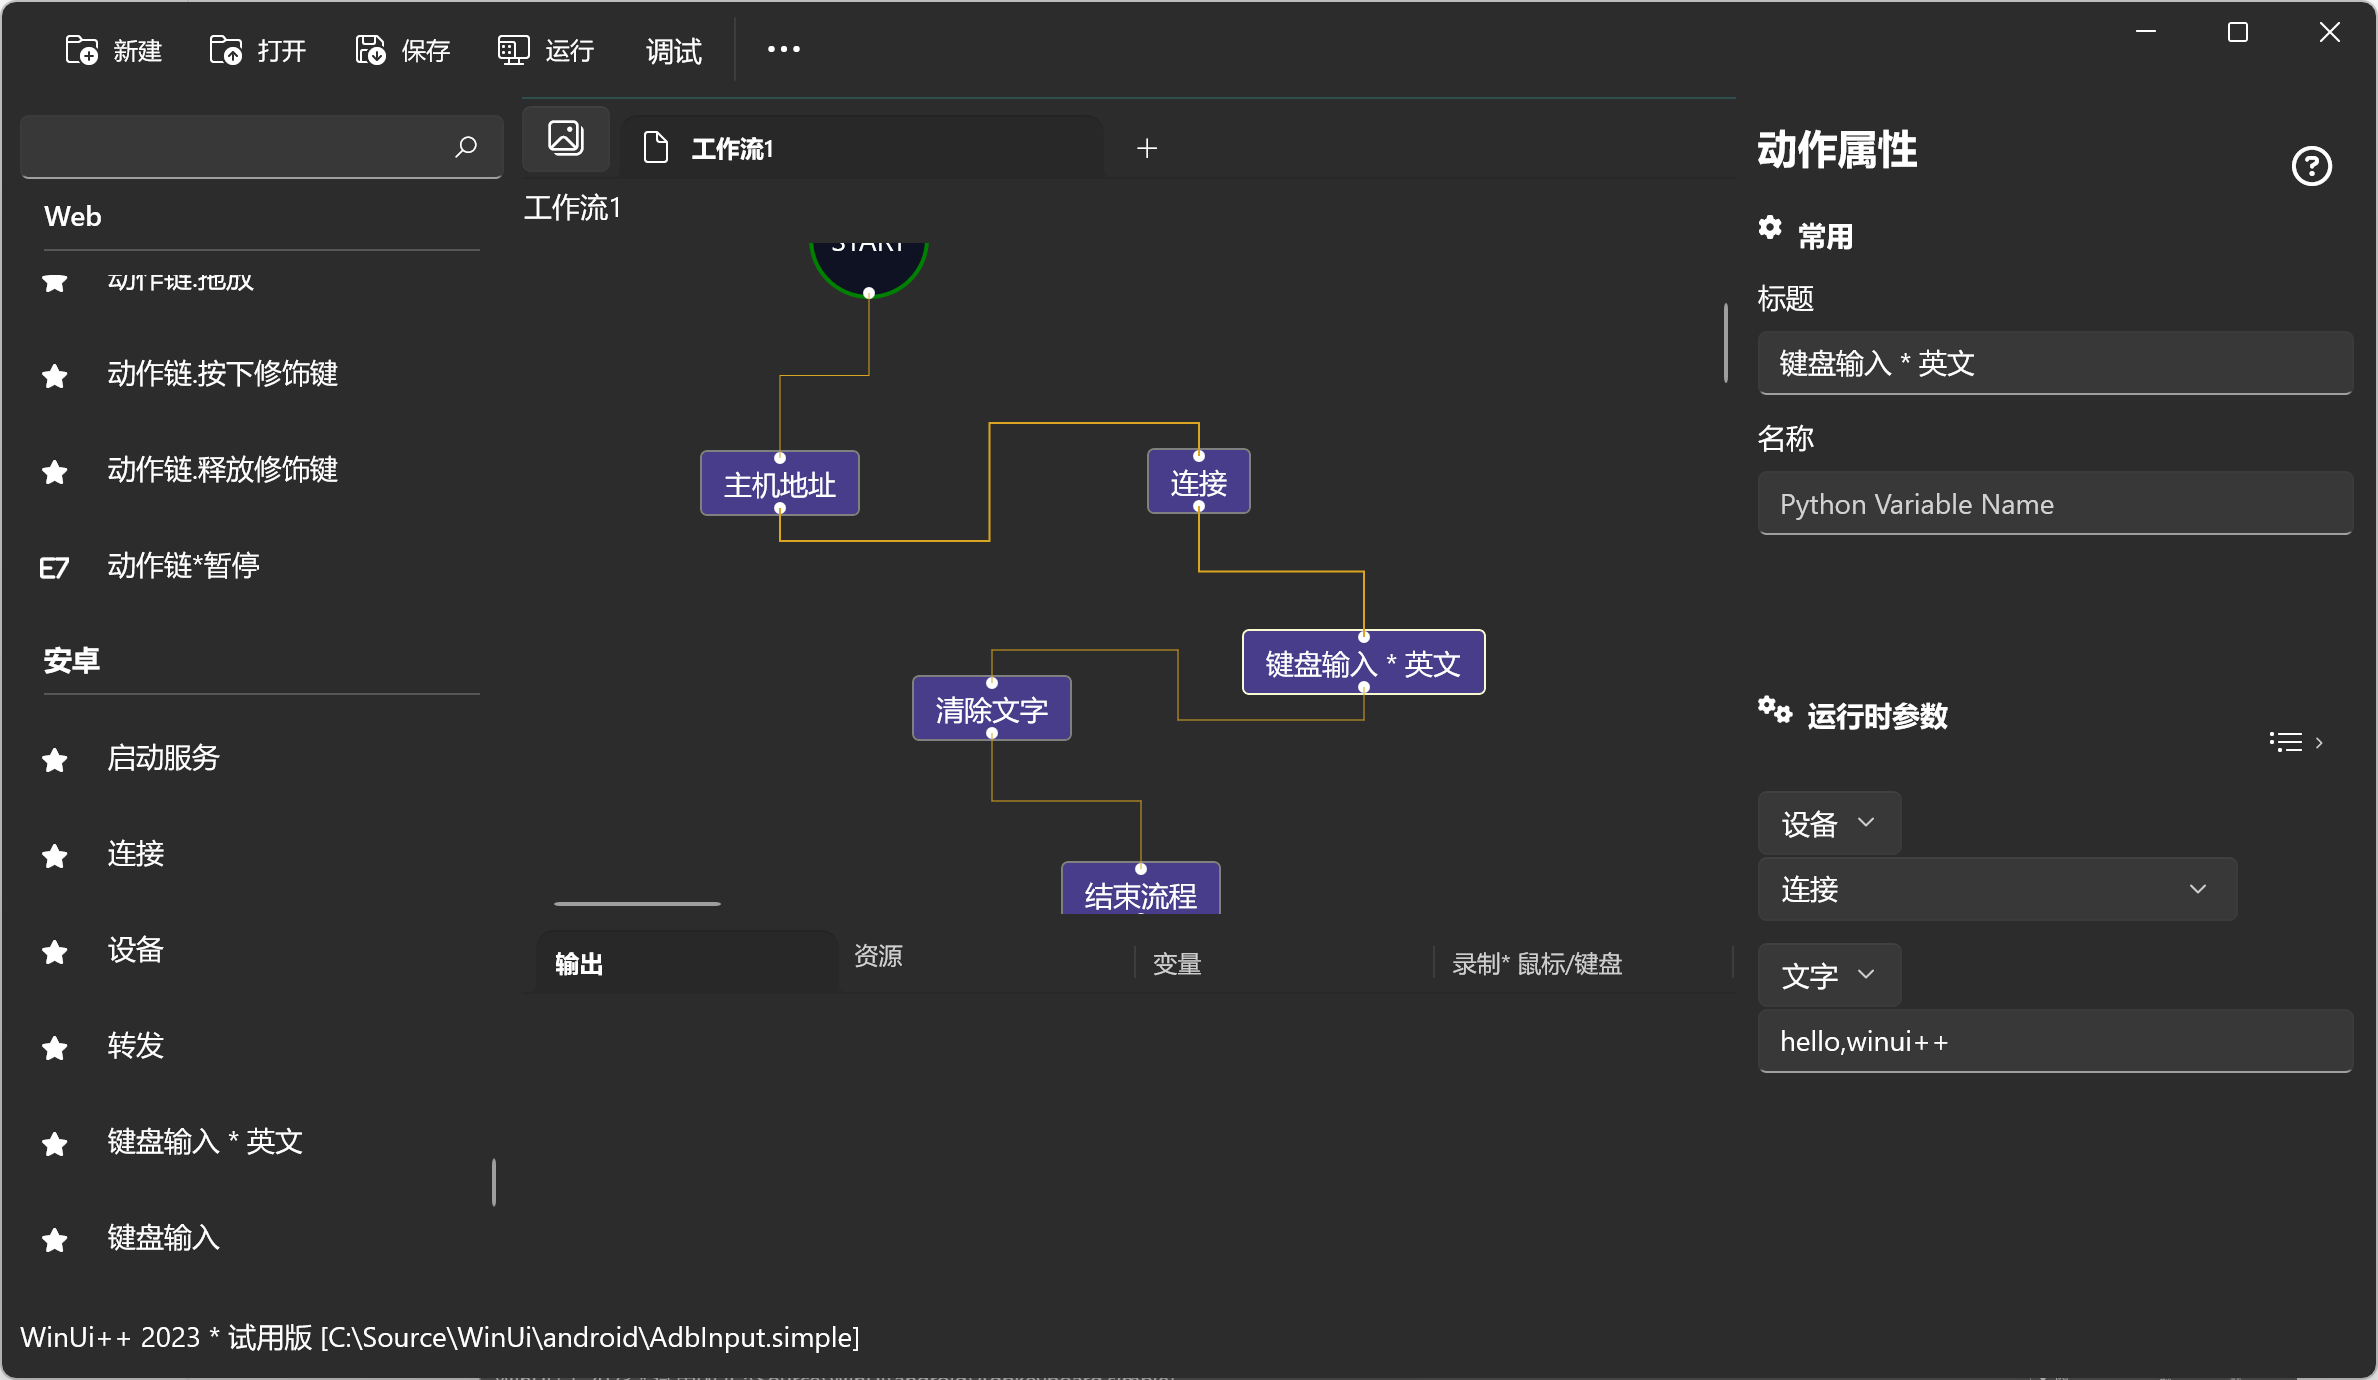Switch to the 资源 tab
The height and width of the screenshot is (1380, 2378).
click(878, 956)
